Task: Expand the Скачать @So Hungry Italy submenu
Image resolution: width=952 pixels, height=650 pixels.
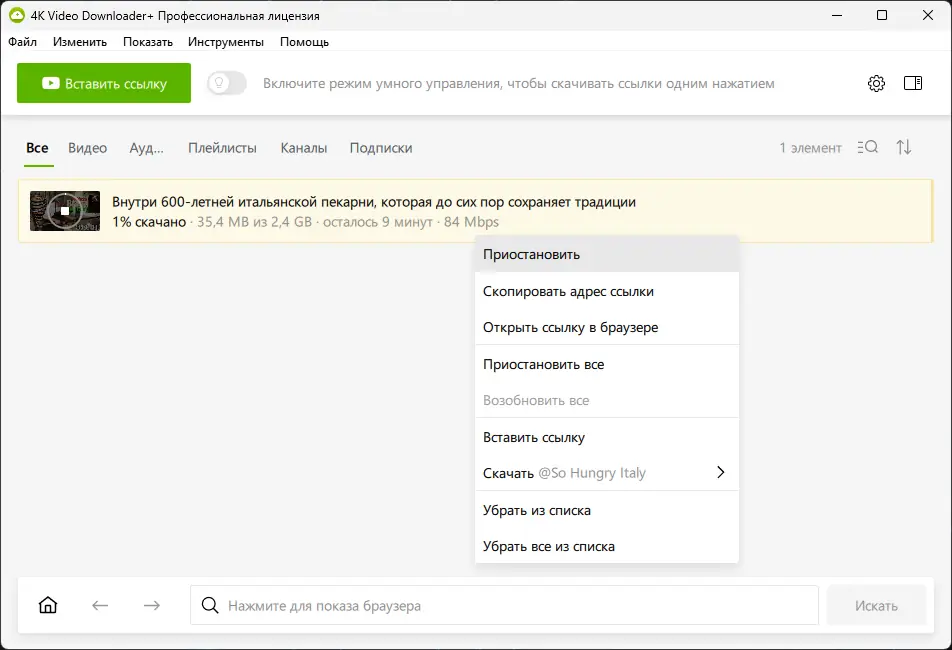Action: tap(720, 473)
